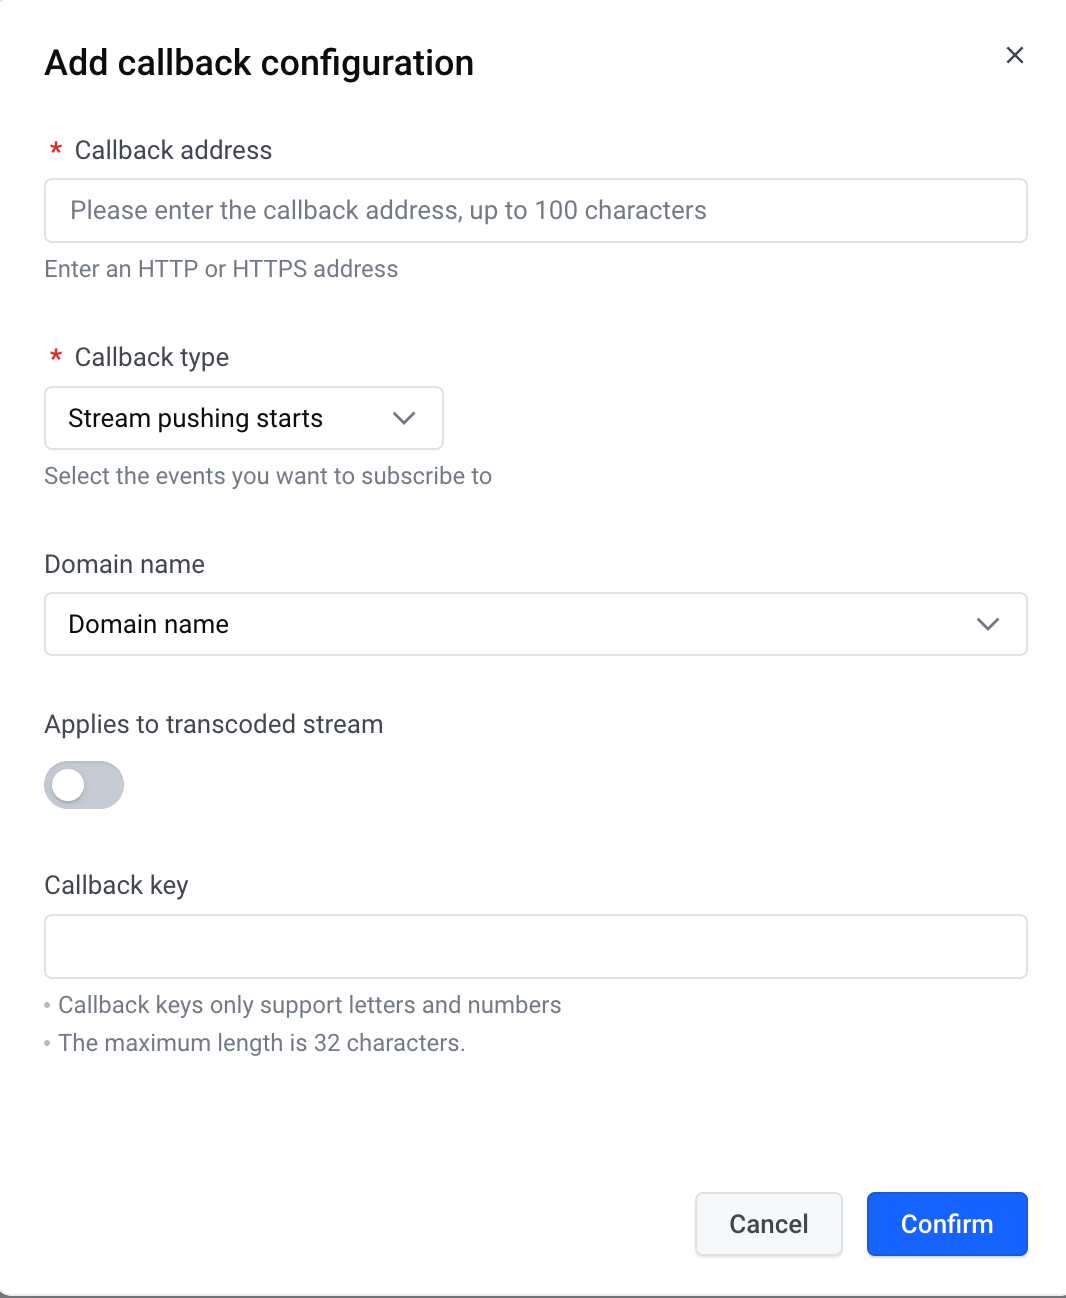Close the Add callback configuration dialog
The image size is (1066, 1298).
click(x=1014, y=56)
